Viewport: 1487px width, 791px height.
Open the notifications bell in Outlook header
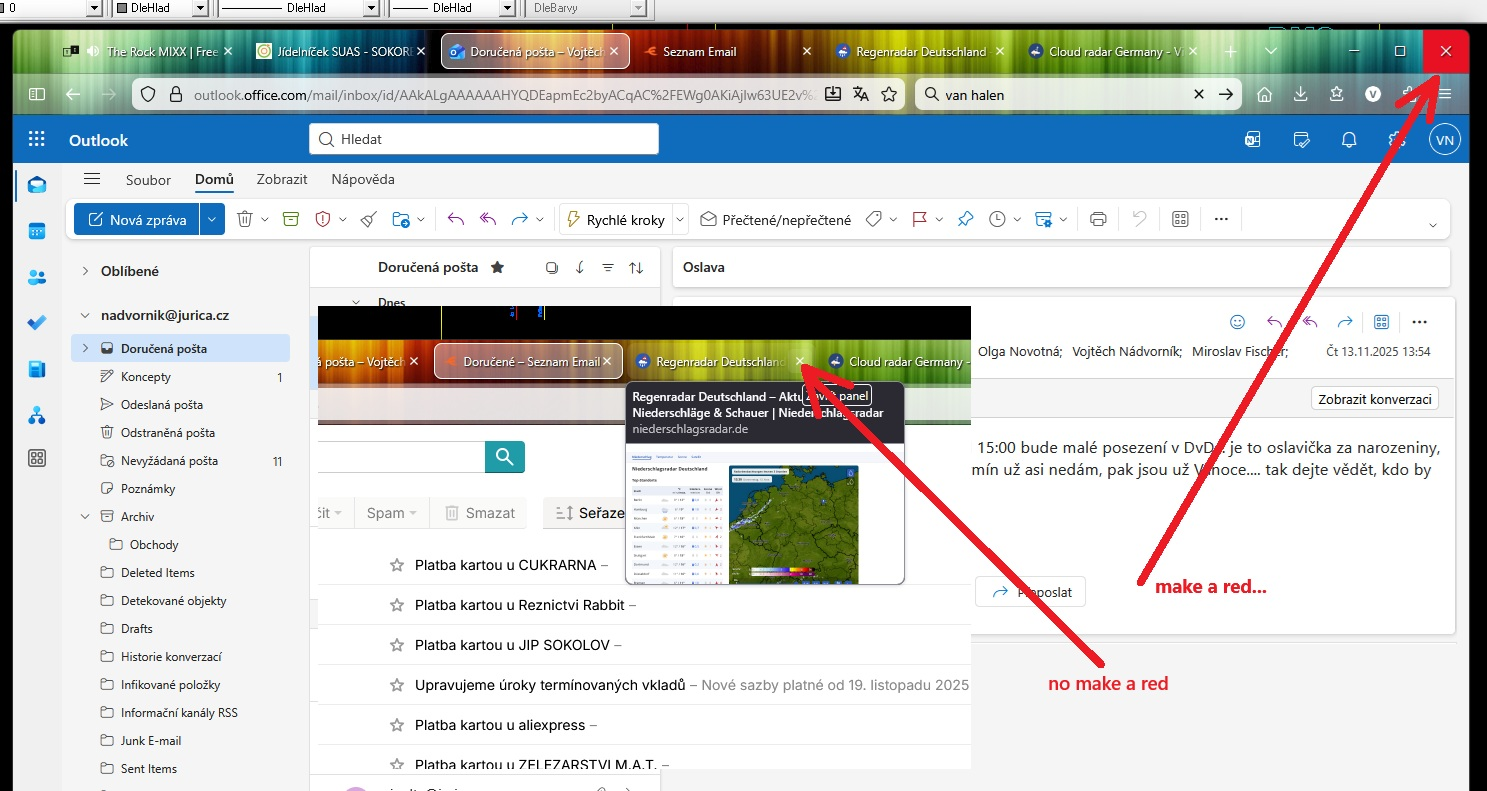tap(1349, 140)
